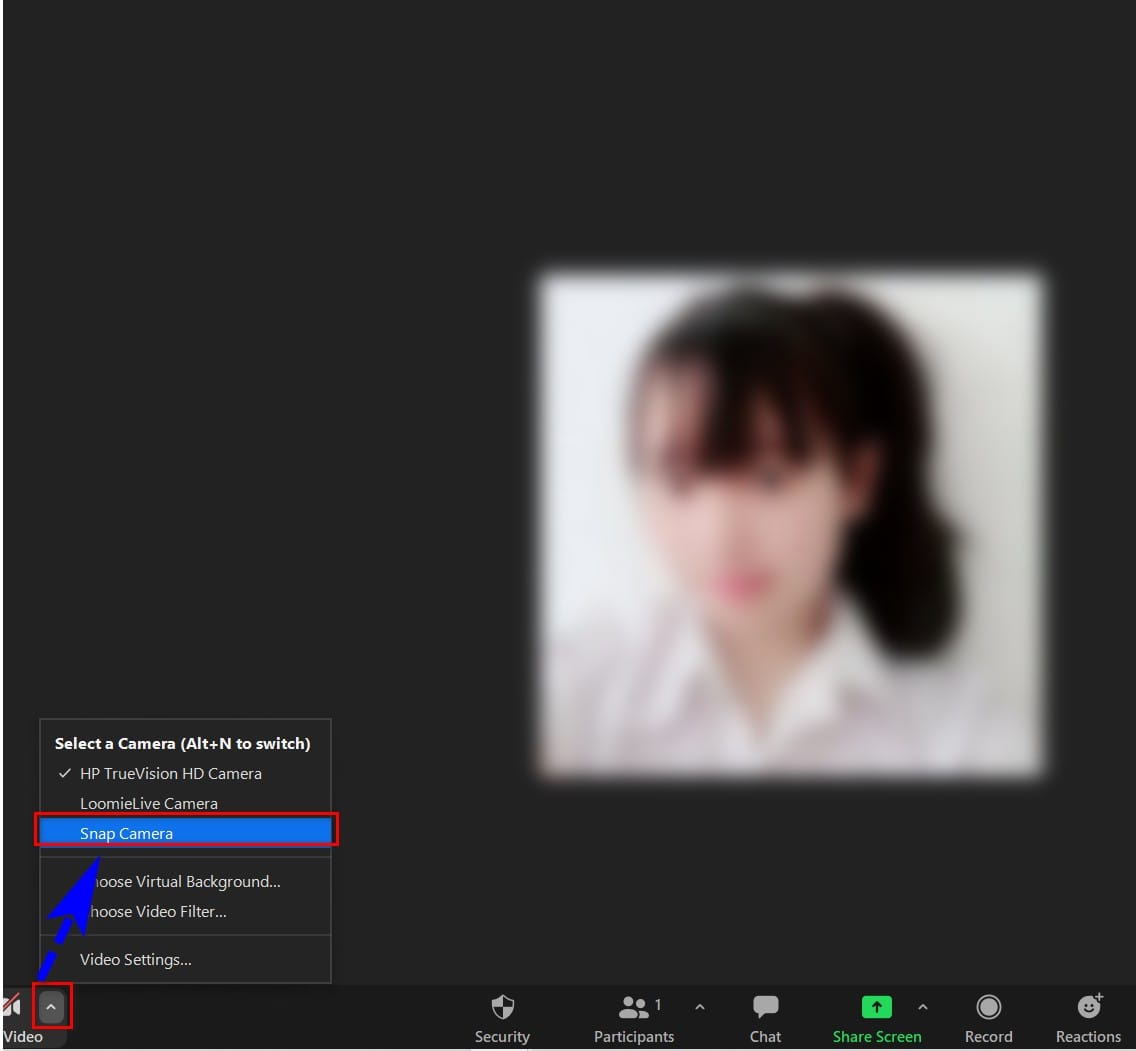Open Choose Video Filter option
This screenshot has width=1136, height=1051.
pyautogui.click(x=185, y=911)
